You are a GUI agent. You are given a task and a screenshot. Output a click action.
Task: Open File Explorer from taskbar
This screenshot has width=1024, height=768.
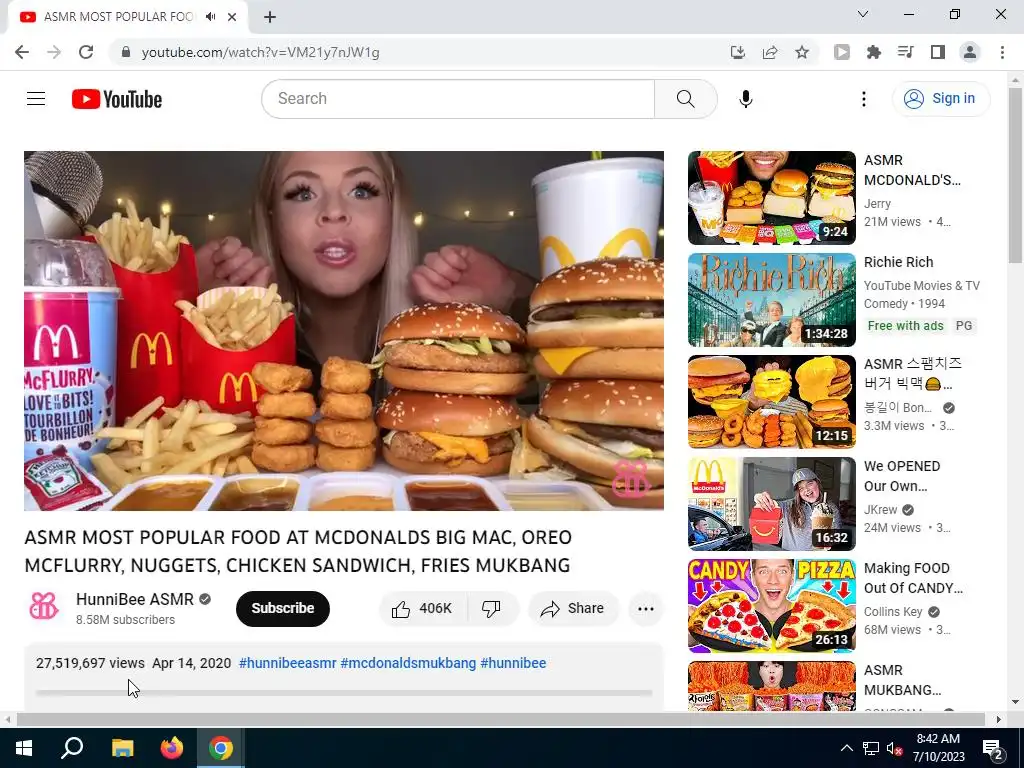coord(122,748)
